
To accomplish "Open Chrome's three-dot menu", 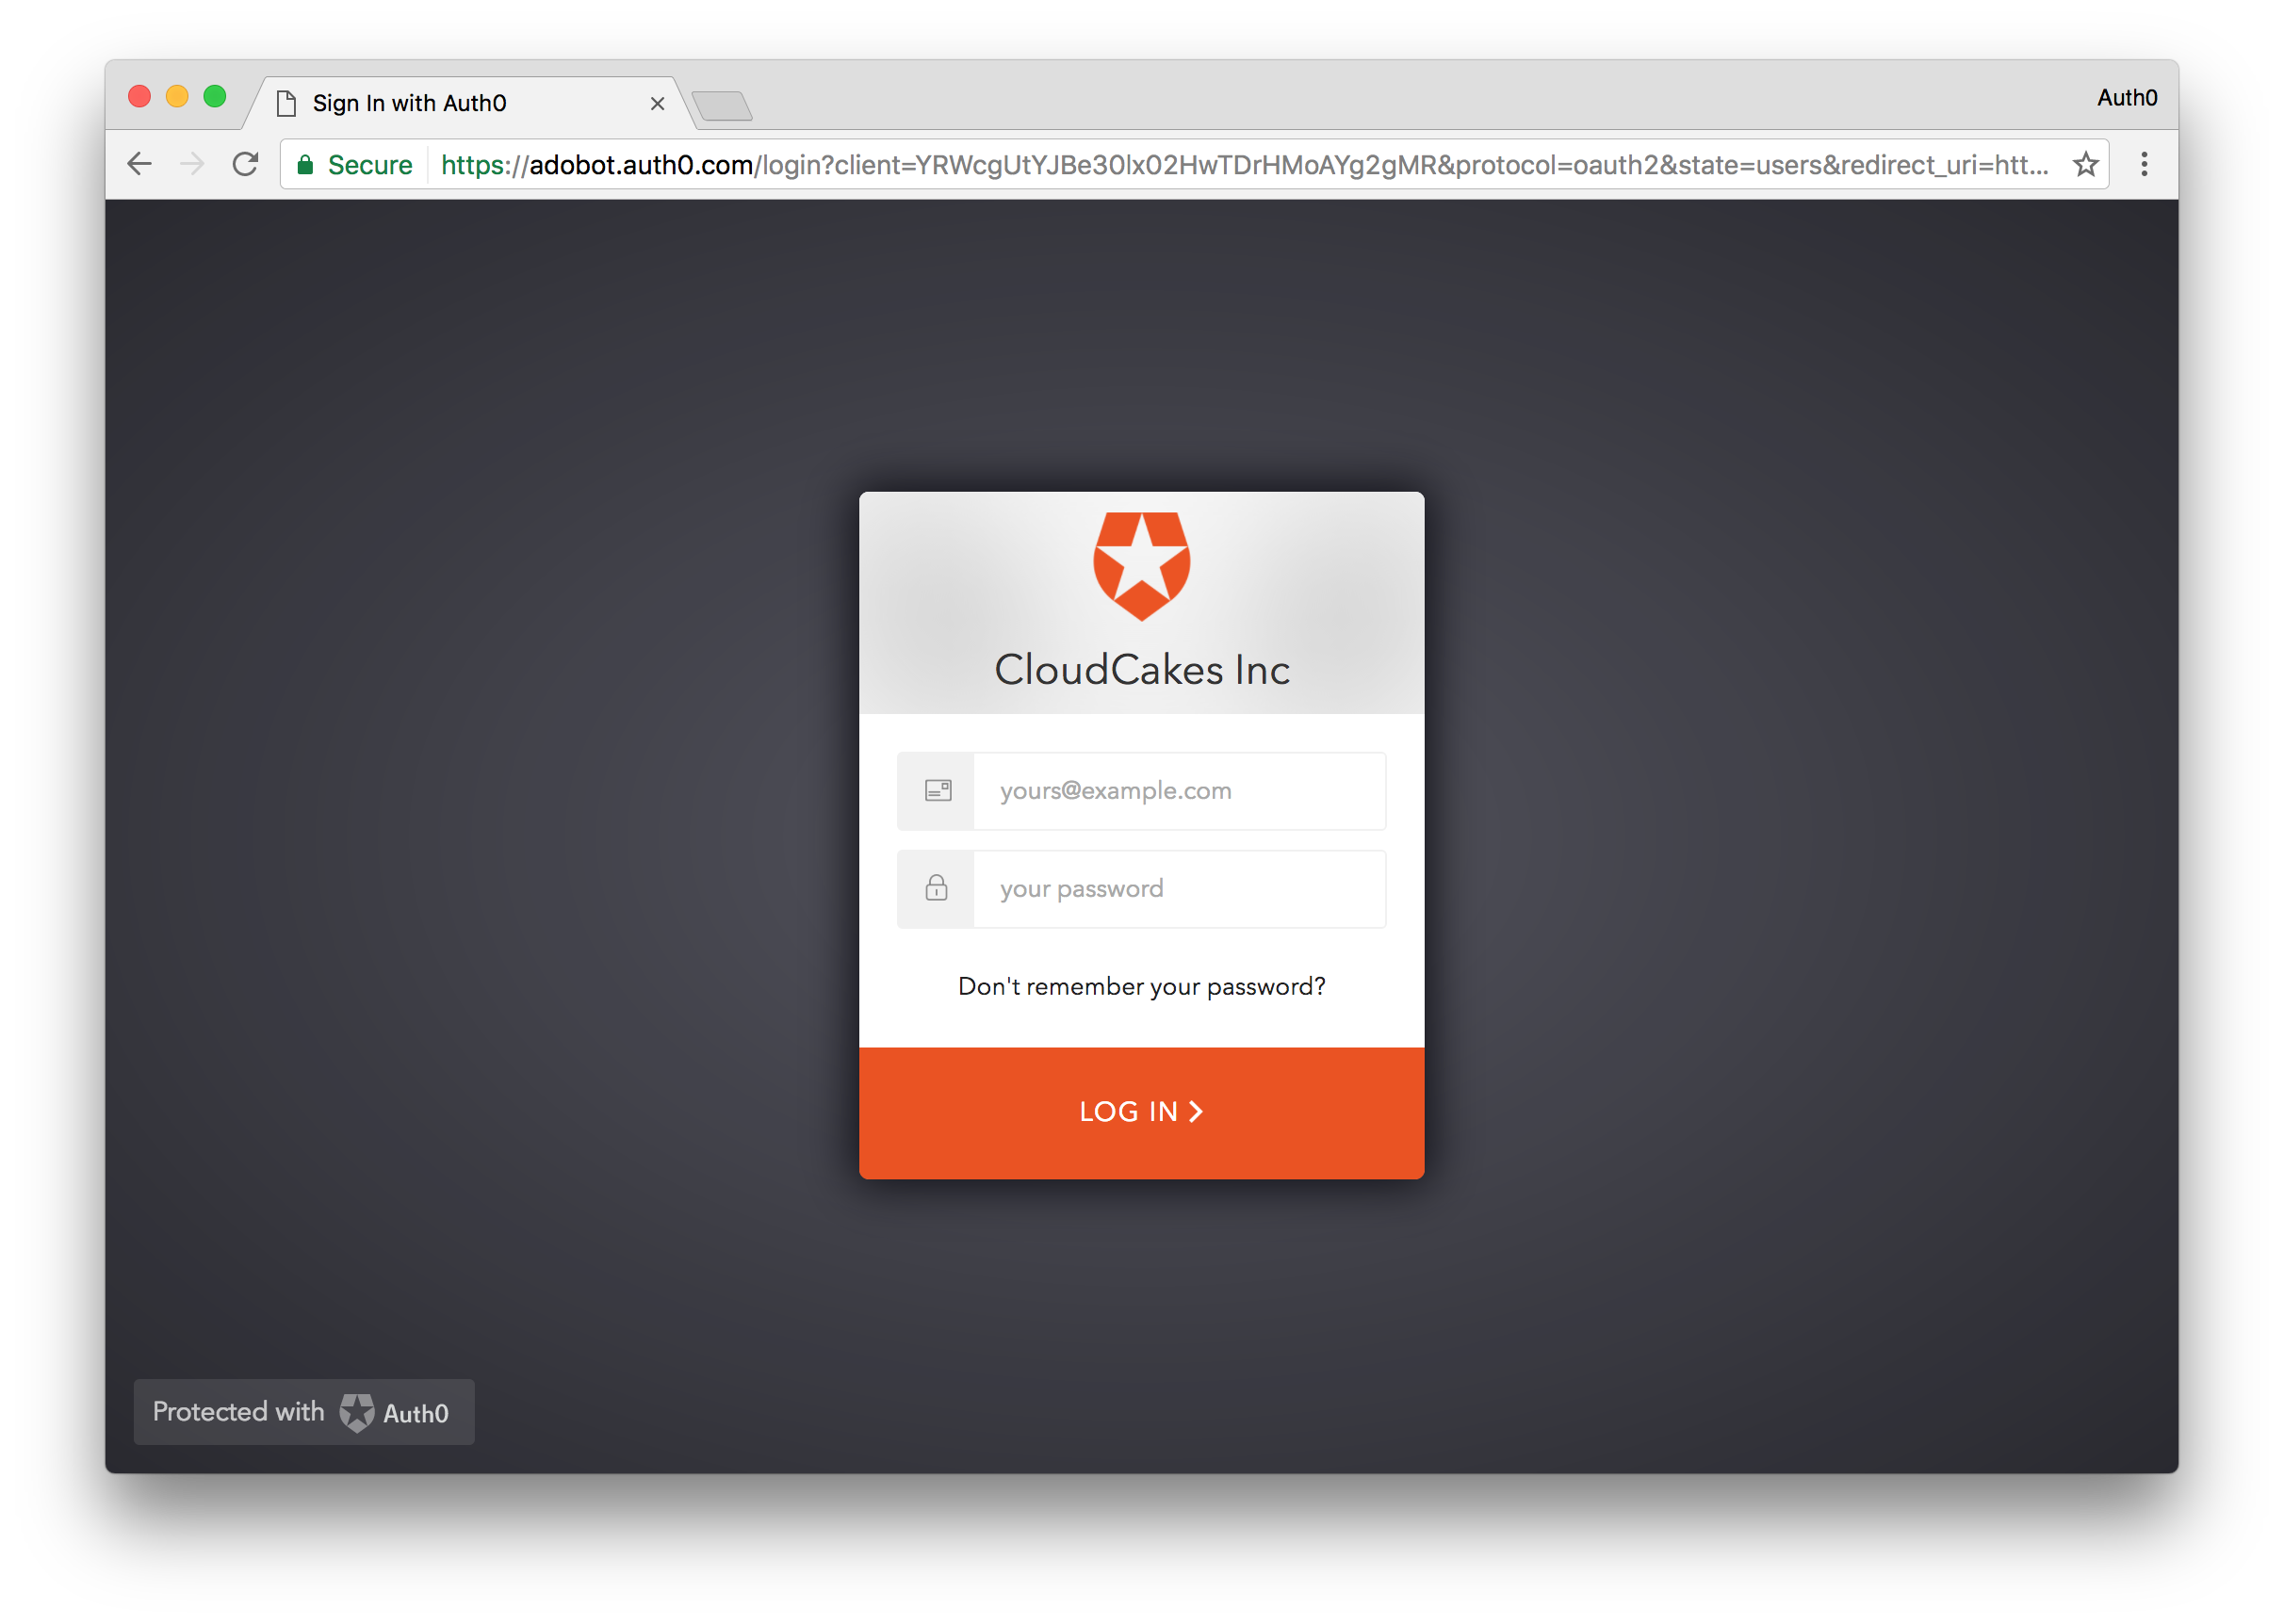I will [2144, 164].
